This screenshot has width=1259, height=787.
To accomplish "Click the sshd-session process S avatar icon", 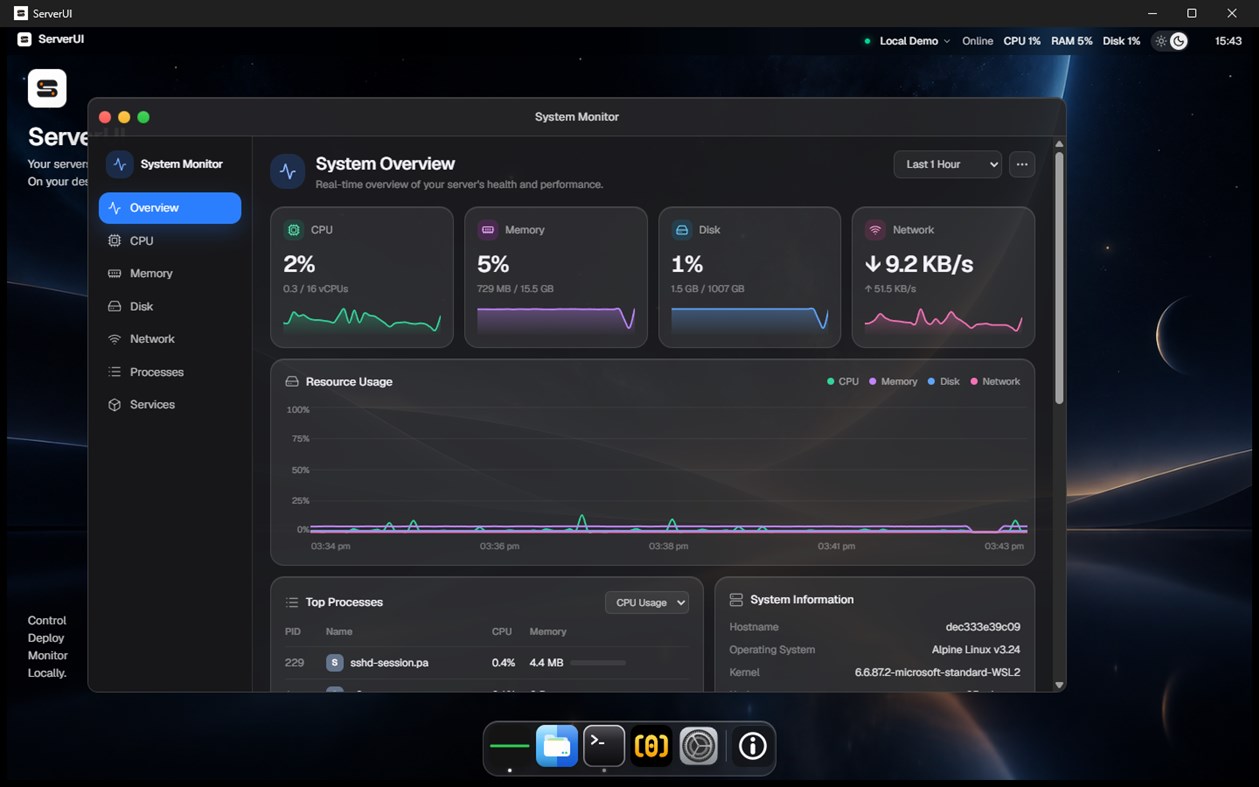I will coord(335,662).
